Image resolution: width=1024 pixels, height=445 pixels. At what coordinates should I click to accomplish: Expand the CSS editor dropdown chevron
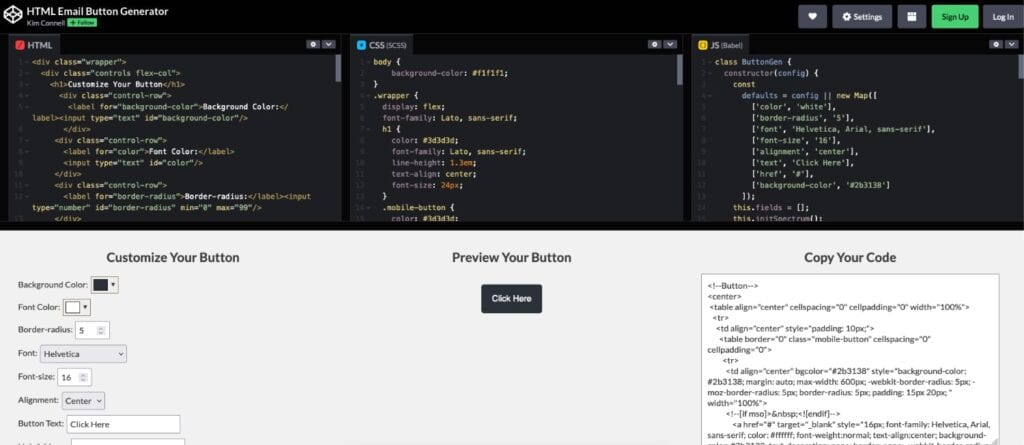[x=670, y=44]
